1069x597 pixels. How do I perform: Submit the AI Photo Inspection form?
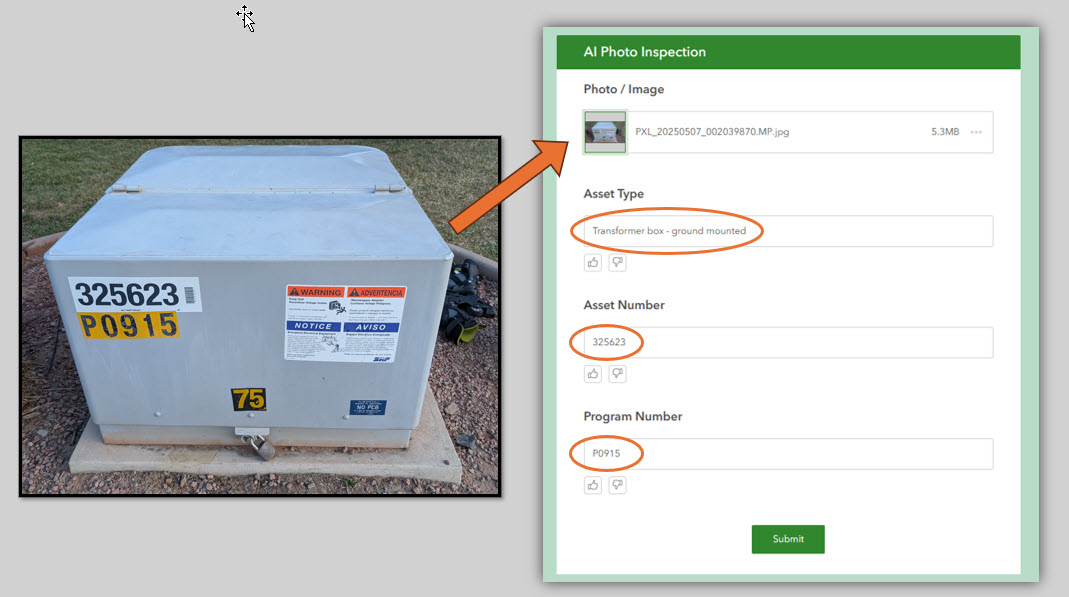pos(788,539)
